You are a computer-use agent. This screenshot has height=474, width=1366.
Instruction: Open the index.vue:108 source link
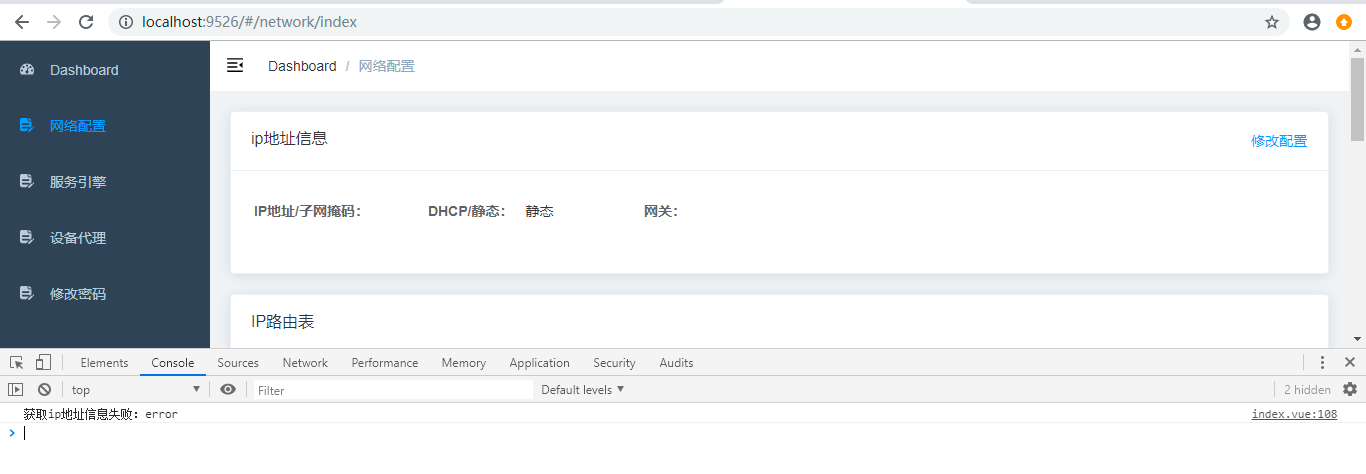(1294, 414)
